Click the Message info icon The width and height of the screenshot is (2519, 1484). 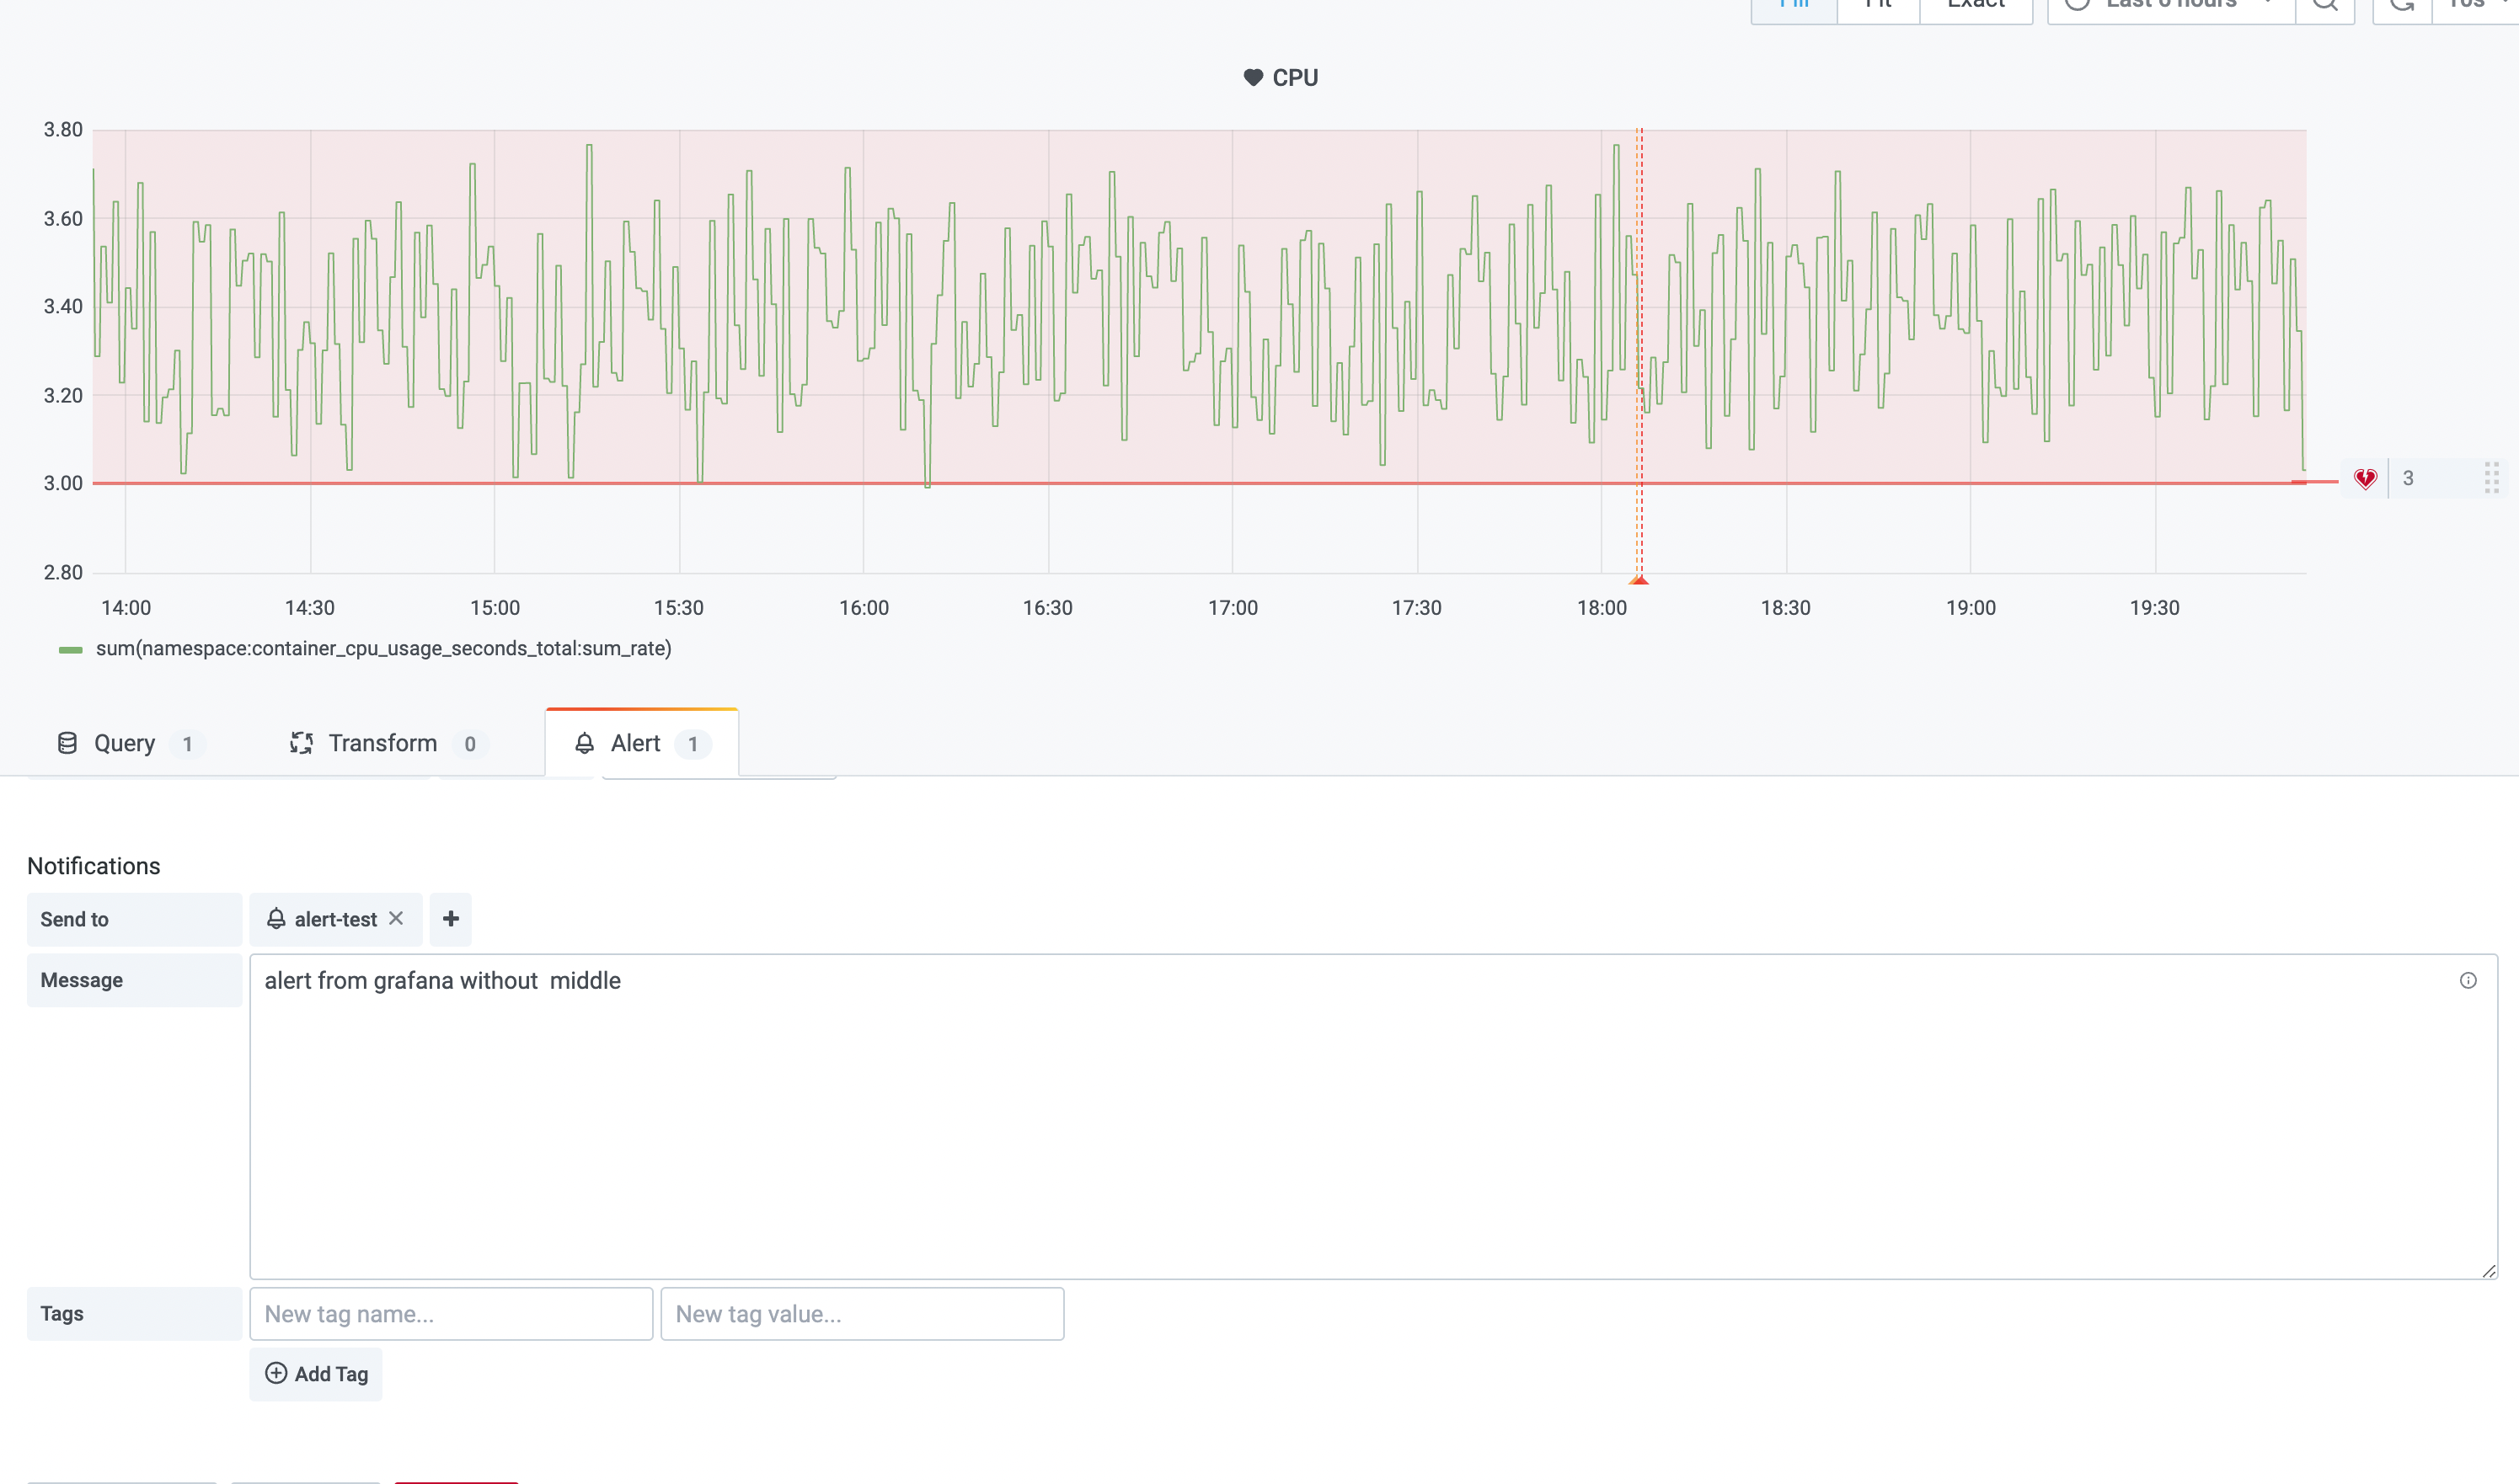[2468, 980]
